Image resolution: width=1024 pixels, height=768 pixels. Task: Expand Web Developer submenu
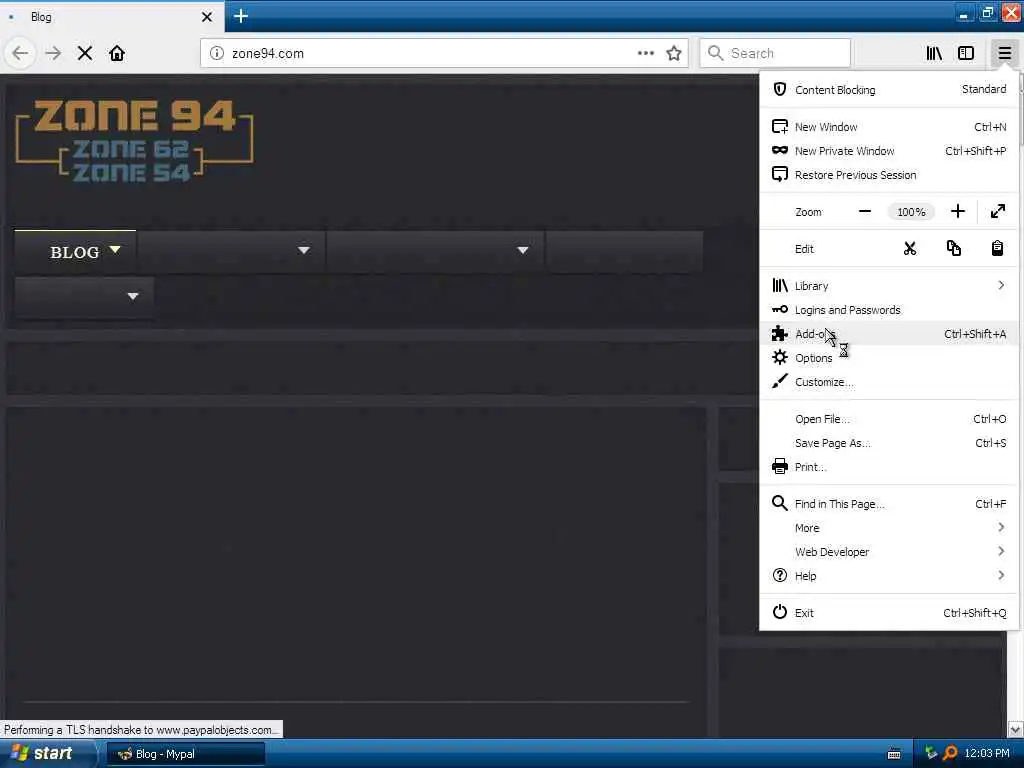coord(889,552)
